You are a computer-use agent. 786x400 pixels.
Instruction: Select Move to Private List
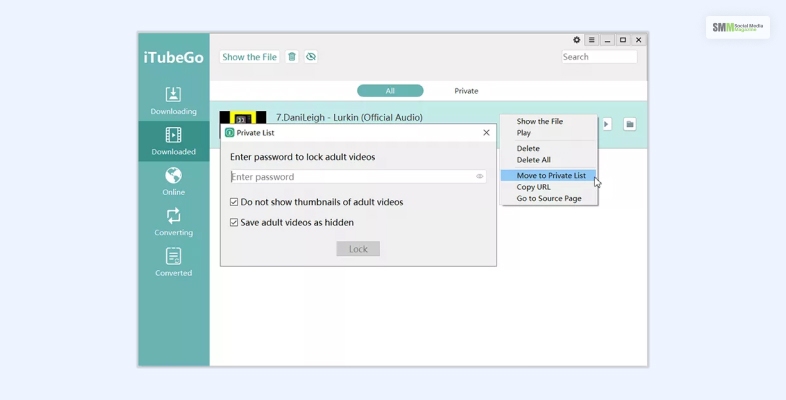point(549,175)
